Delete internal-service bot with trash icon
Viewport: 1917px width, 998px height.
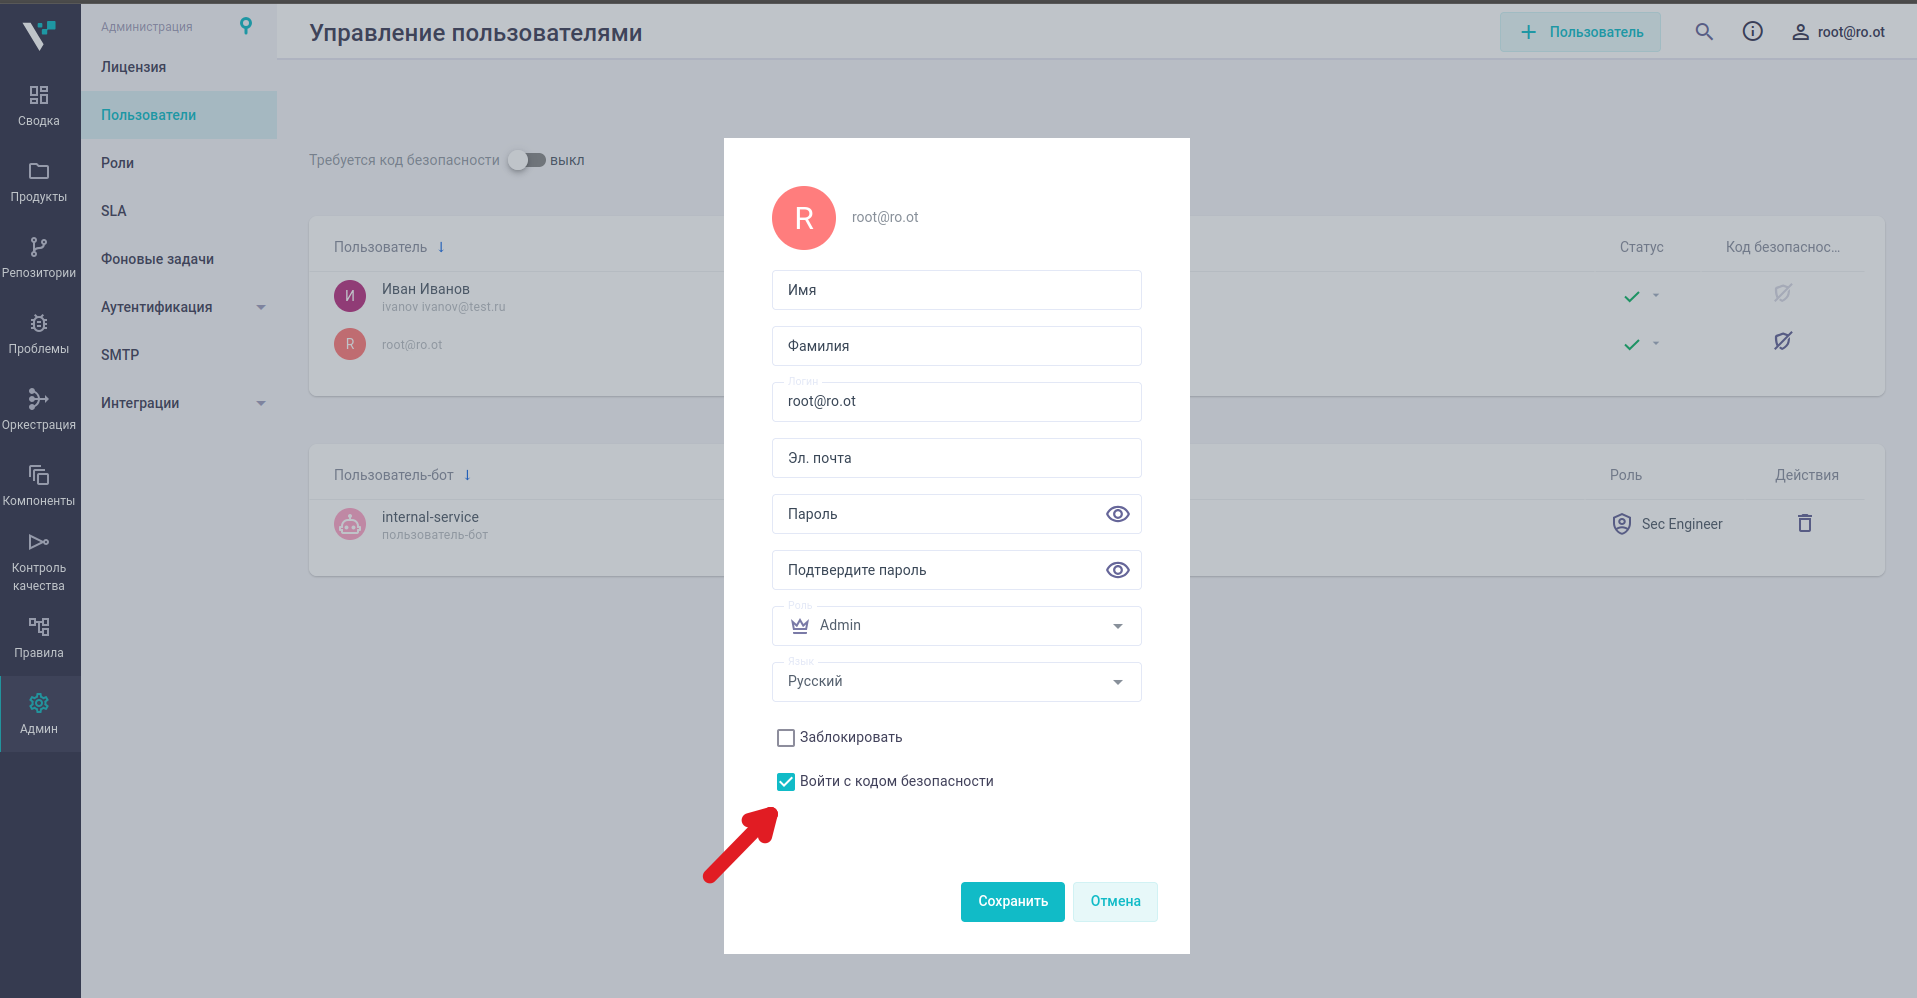(1804, 523)
